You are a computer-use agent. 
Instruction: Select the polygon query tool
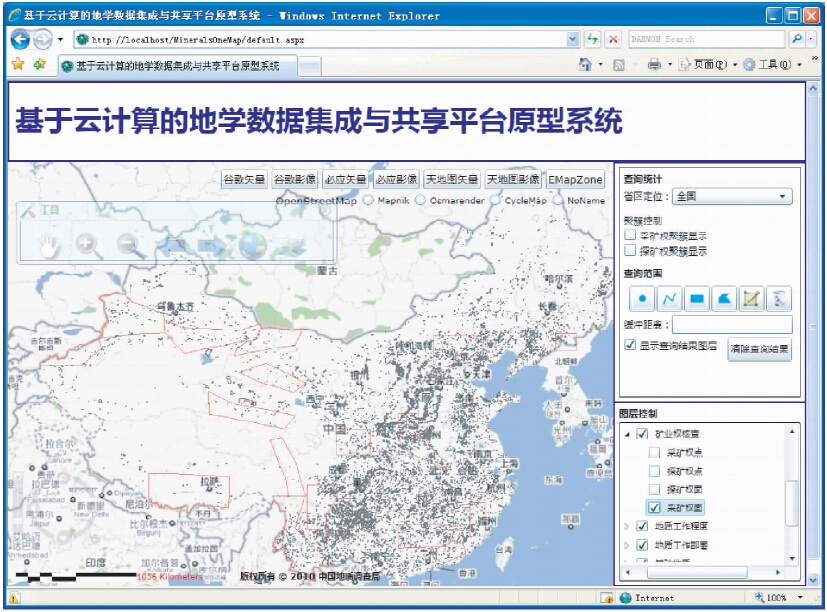724,298
